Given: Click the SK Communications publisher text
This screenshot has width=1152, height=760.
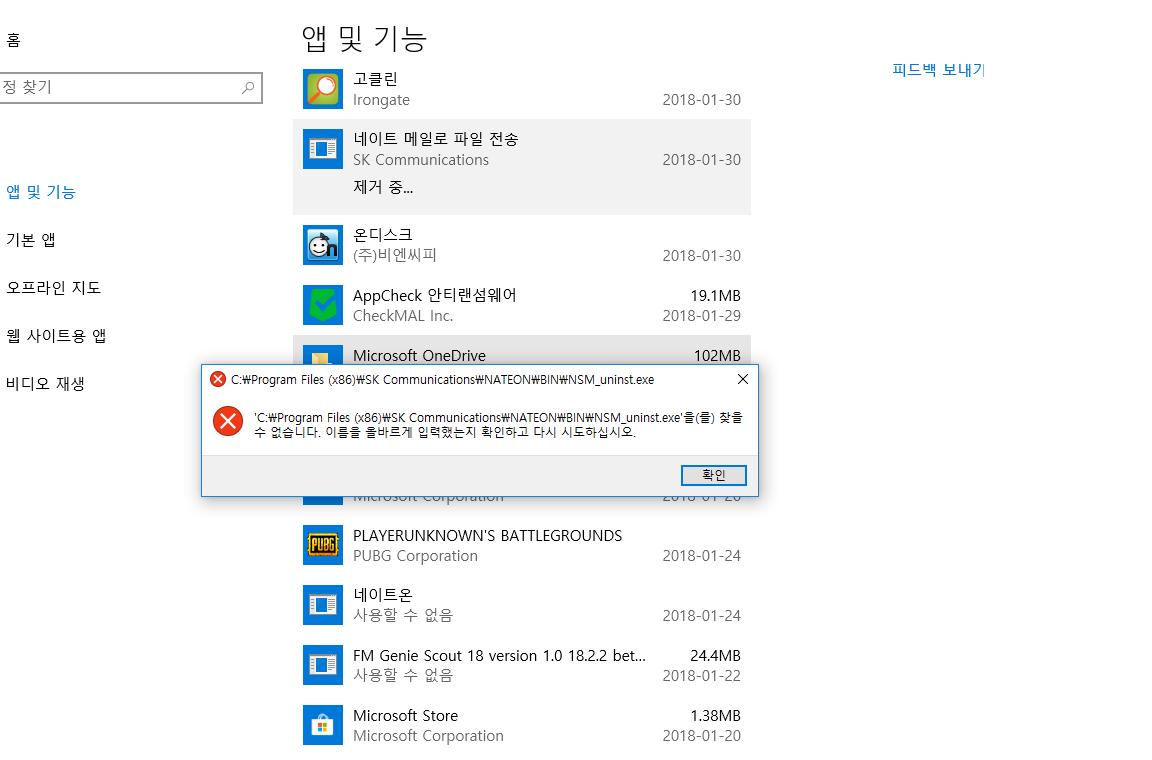Looking at the screenshot, I should pos(421,159).
